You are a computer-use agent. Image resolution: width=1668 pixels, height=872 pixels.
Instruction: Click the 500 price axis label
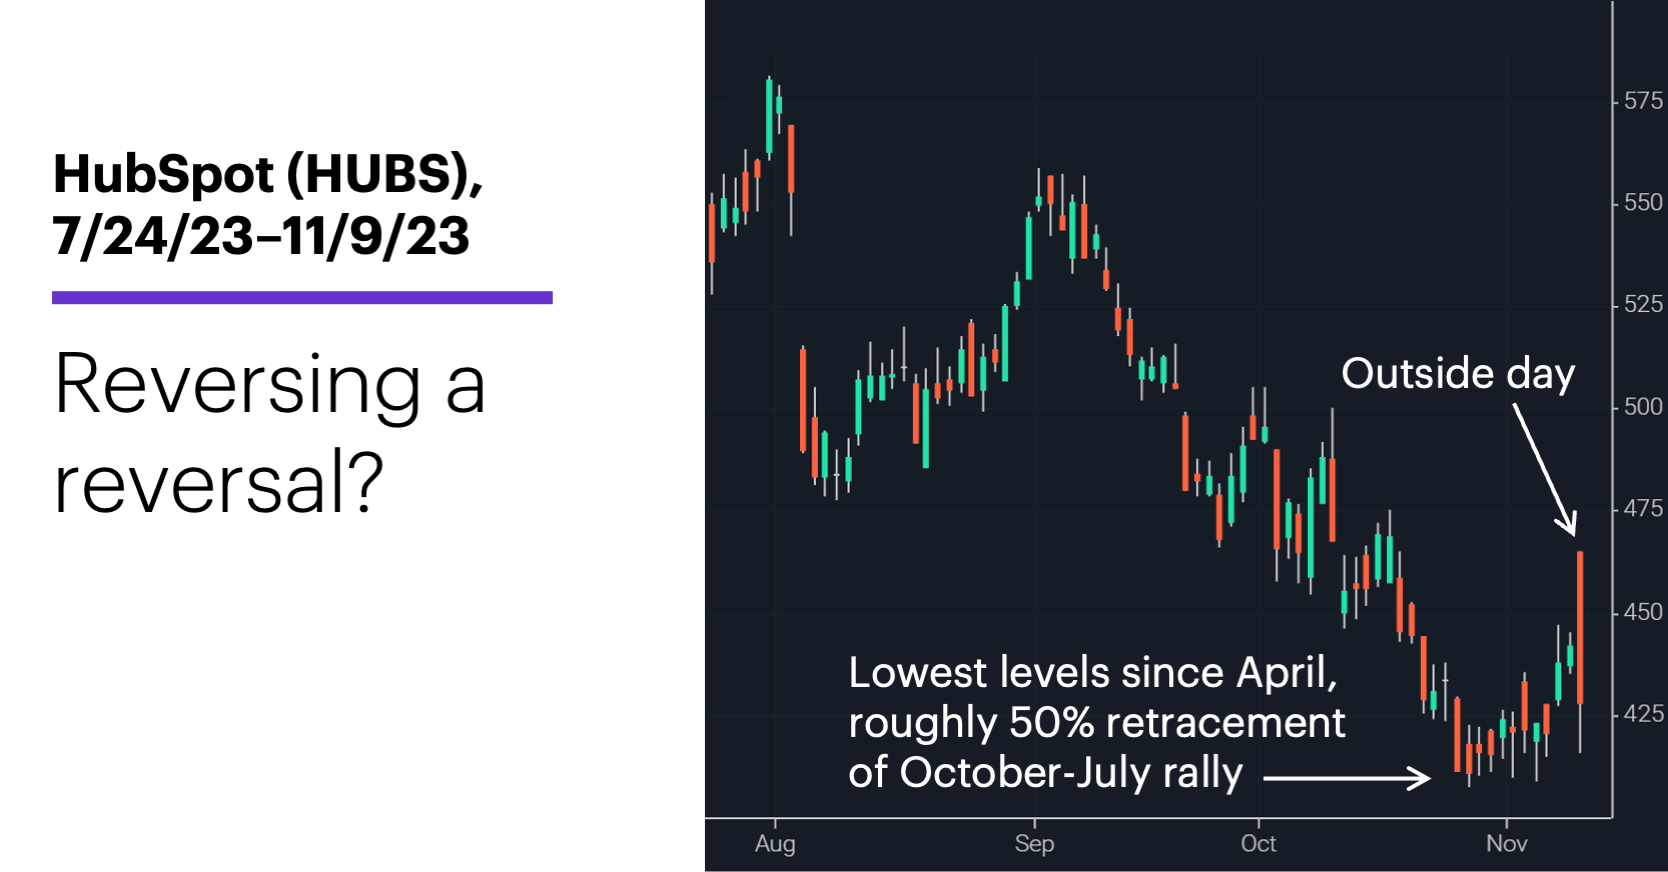tap(1643, 407)
